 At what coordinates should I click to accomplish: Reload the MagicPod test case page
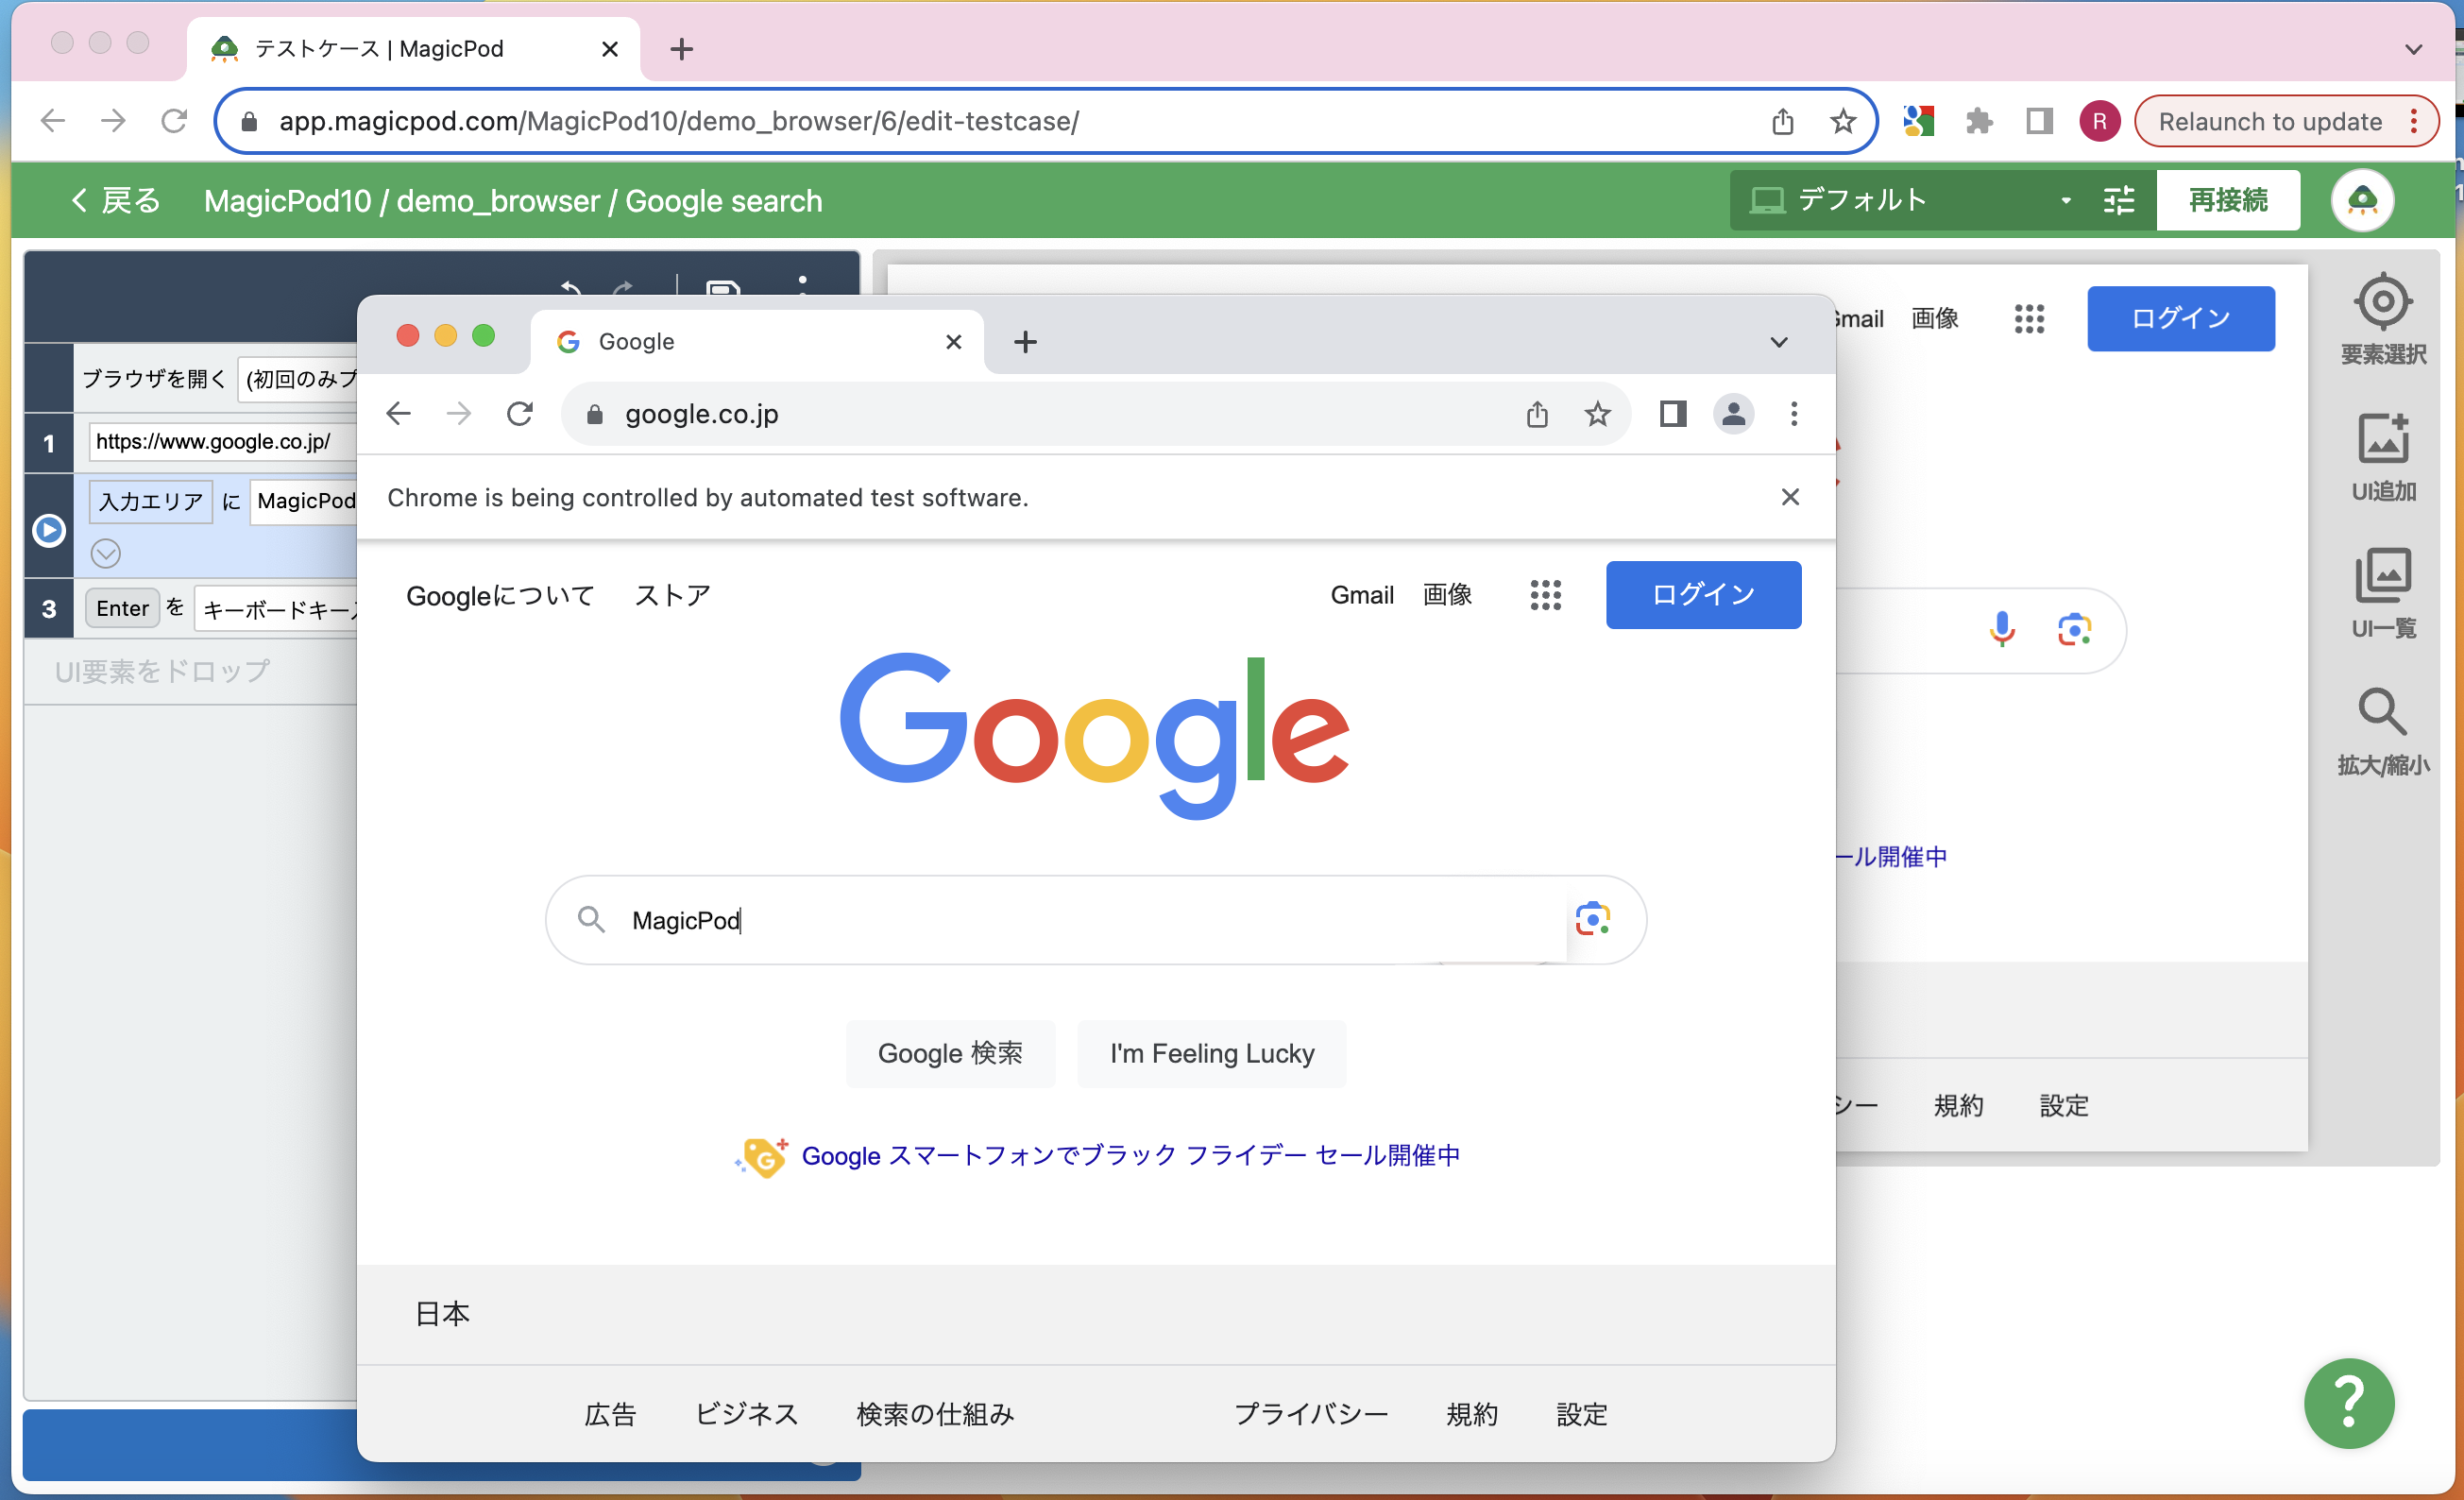(174, 121)
